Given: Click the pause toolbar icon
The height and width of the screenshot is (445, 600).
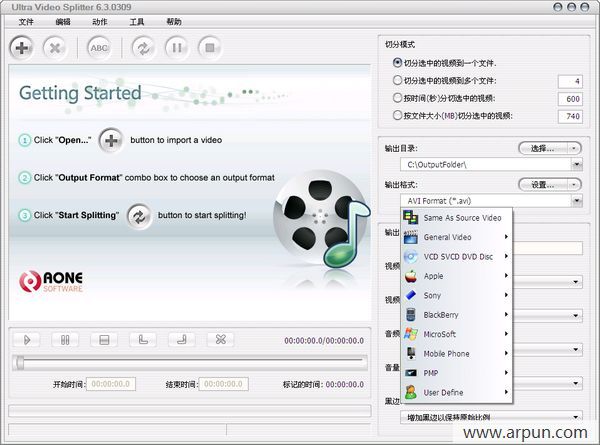Looking at the screenshot, I should click(x=176, y=48).
